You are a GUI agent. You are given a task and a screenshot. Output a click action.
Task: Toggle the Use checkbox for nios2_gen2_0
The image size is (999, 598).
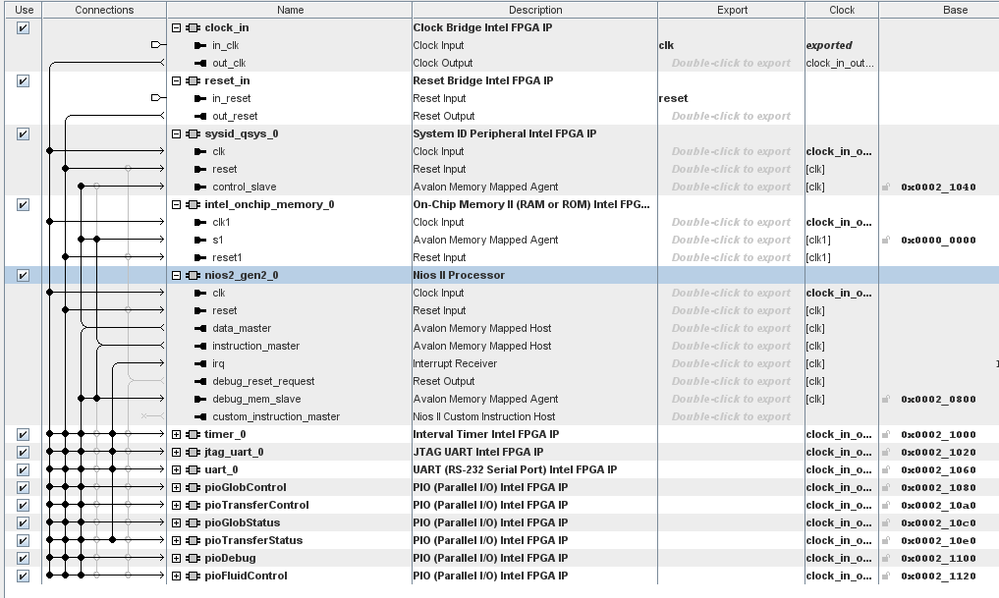[x=23, y=275]
